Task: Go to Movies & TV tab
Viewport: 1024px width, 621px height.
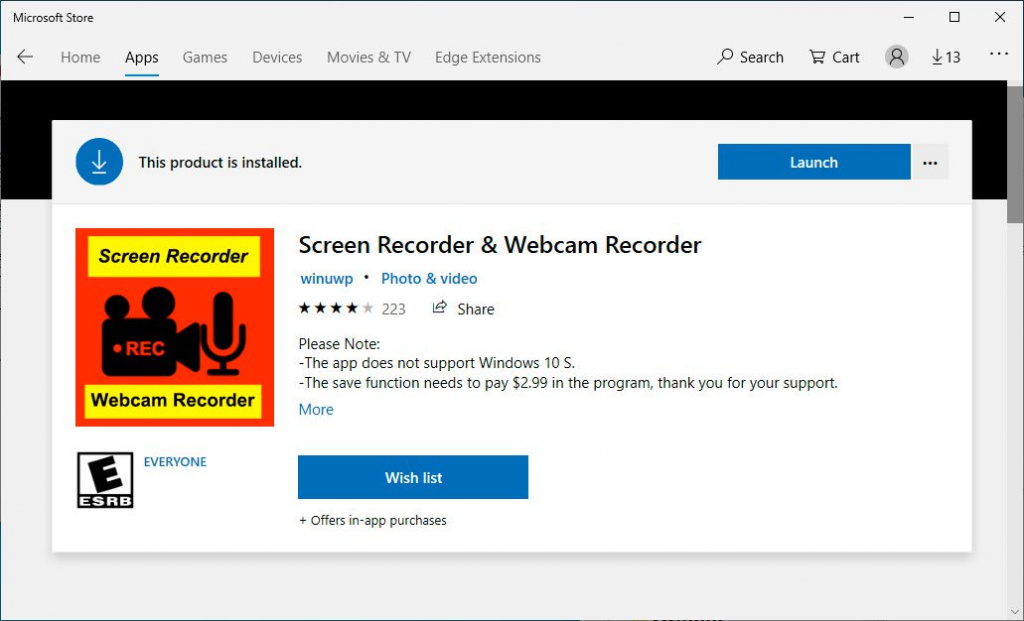Action: tap(368, 57)
